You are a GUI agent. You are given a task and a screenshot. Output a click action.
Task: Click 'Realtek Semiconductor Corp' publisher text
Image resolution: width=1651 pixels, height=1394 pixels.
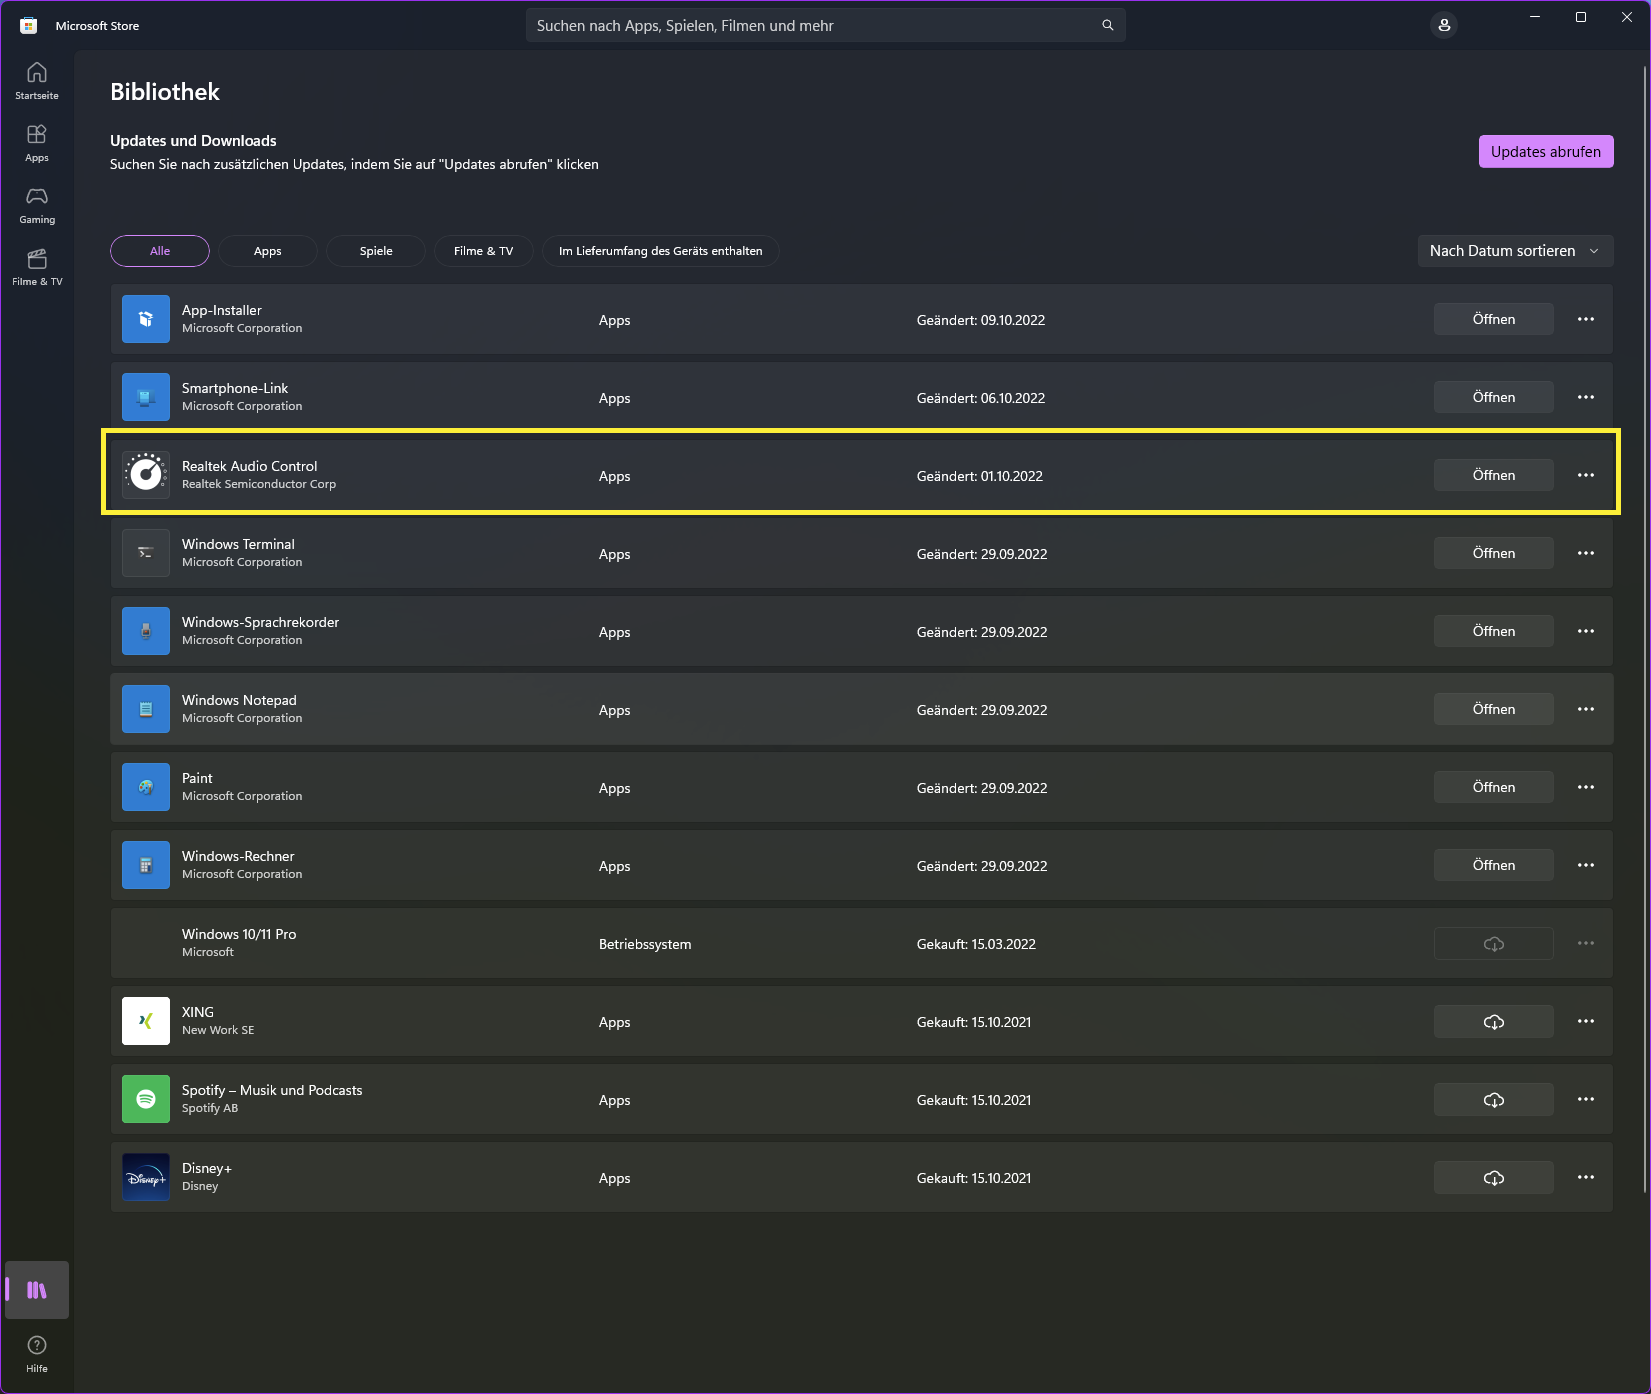point(259,484)
